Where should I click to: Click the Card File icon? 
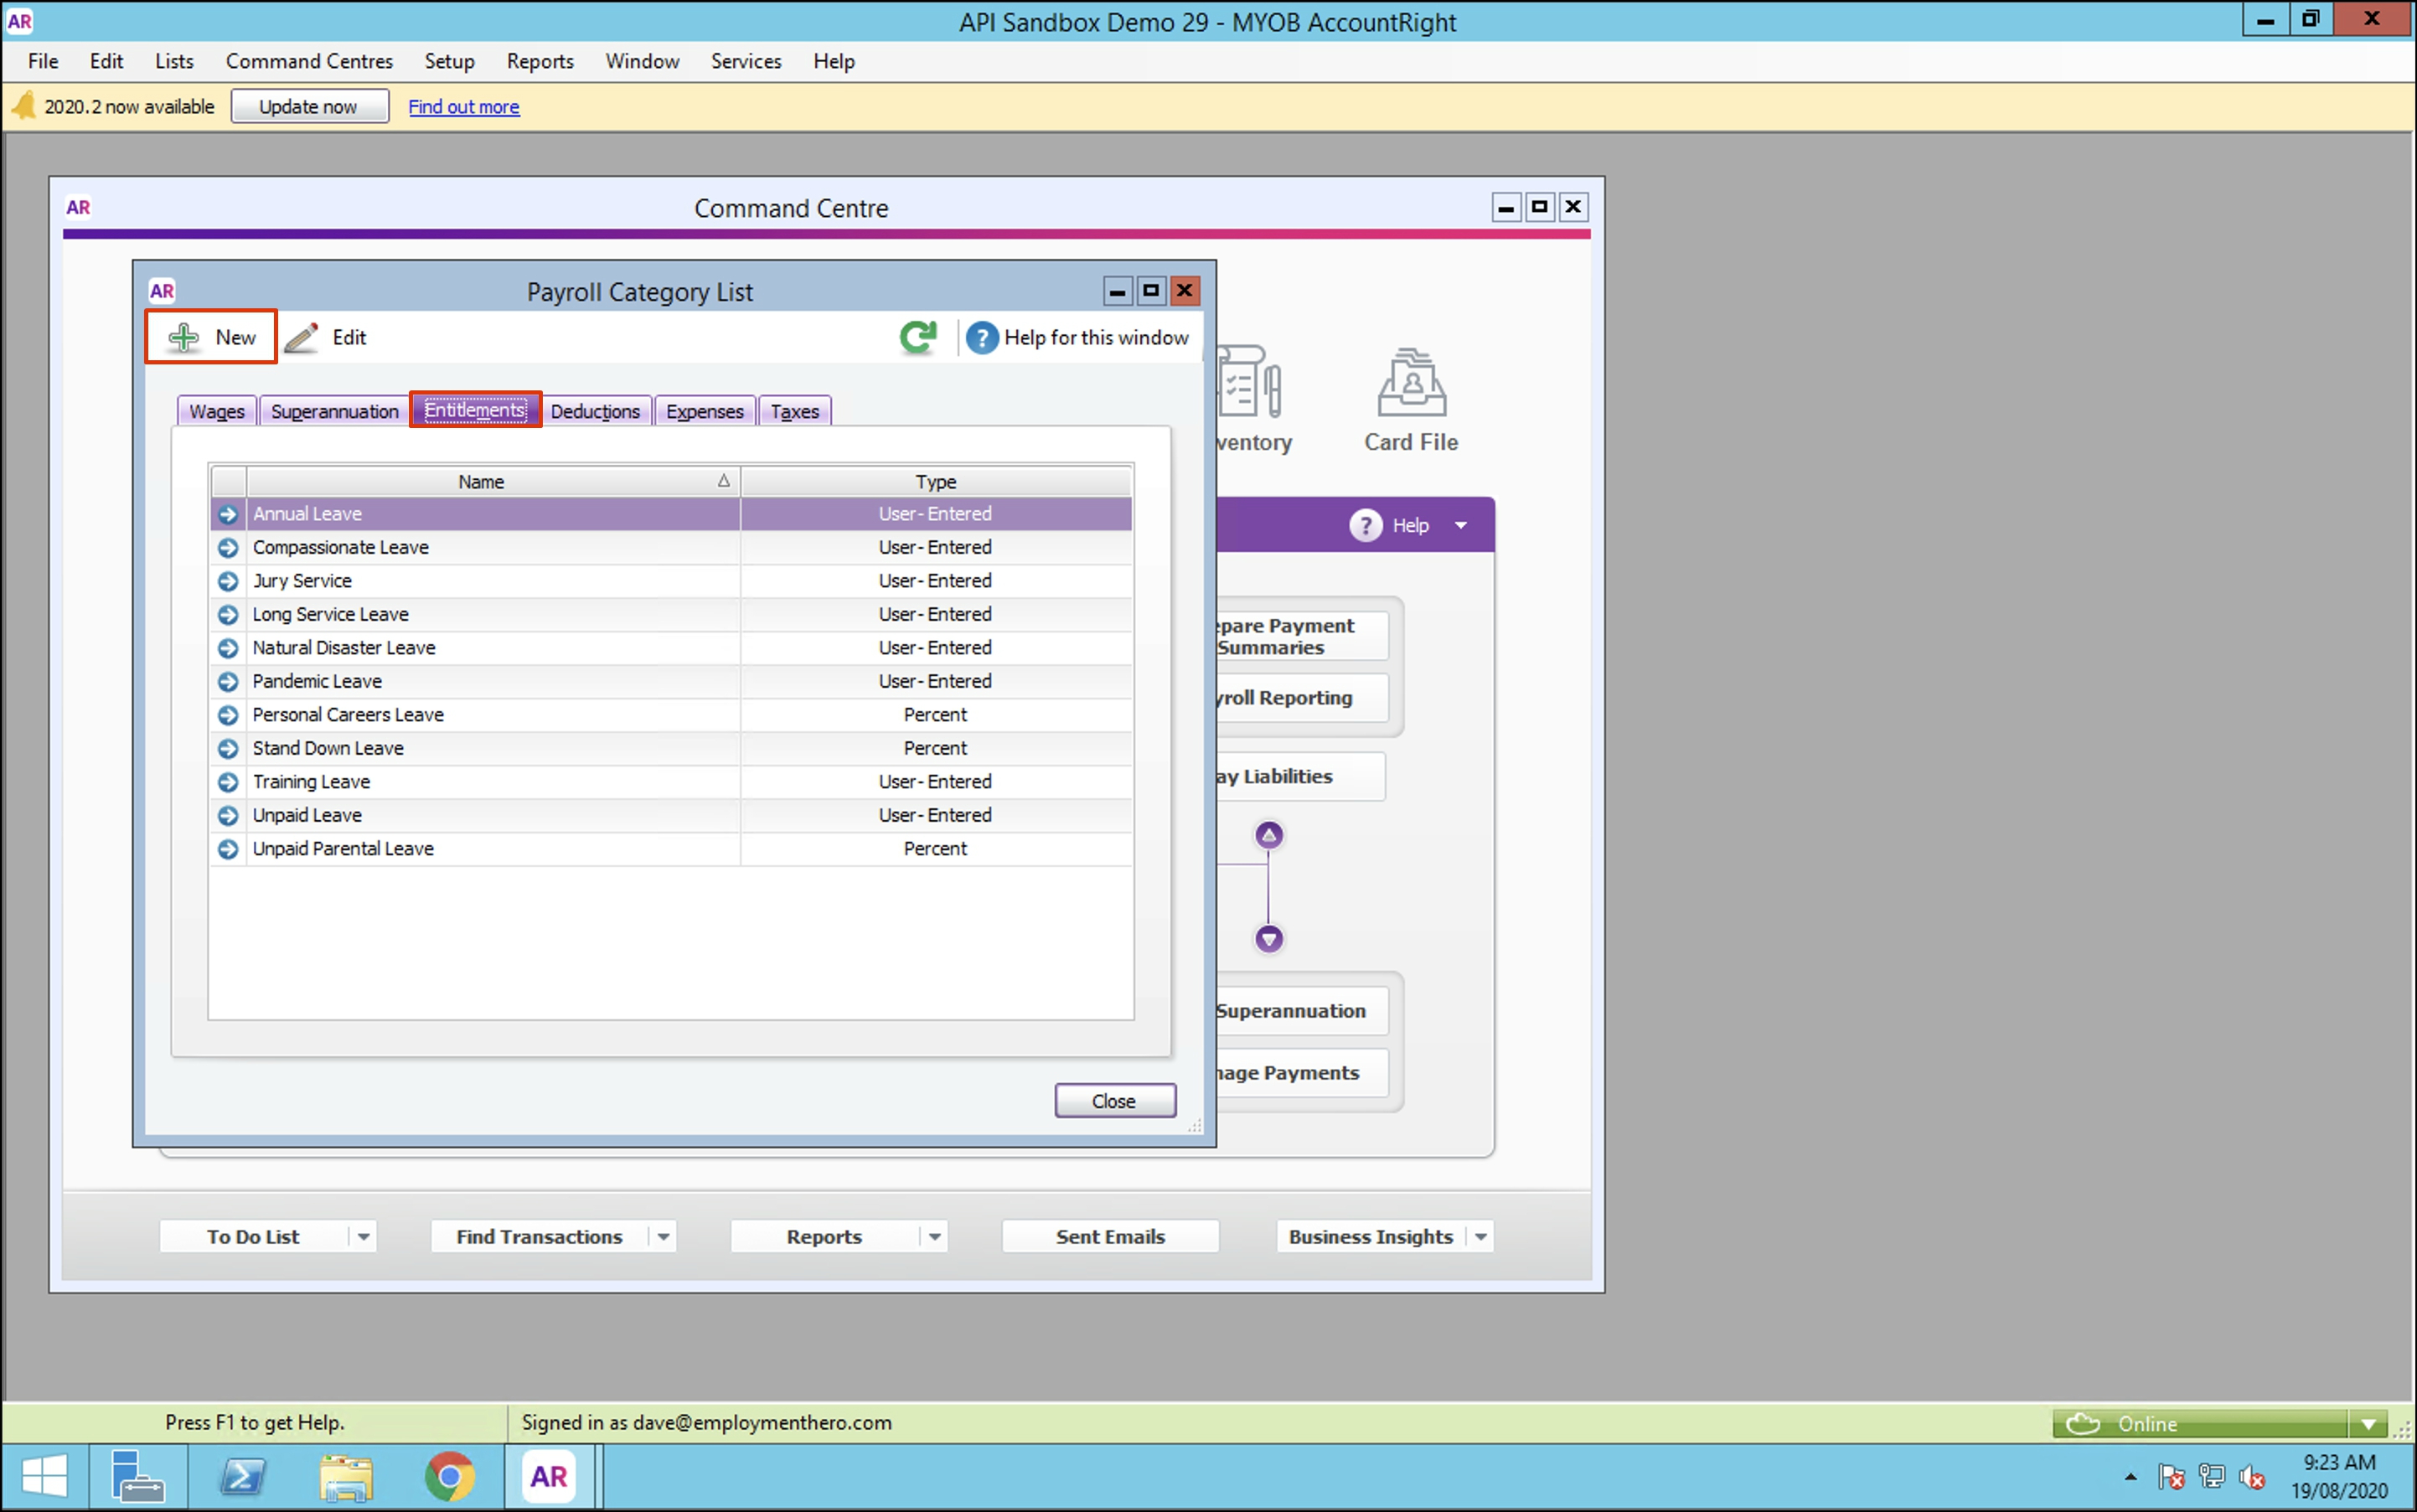coord(1410,384)
